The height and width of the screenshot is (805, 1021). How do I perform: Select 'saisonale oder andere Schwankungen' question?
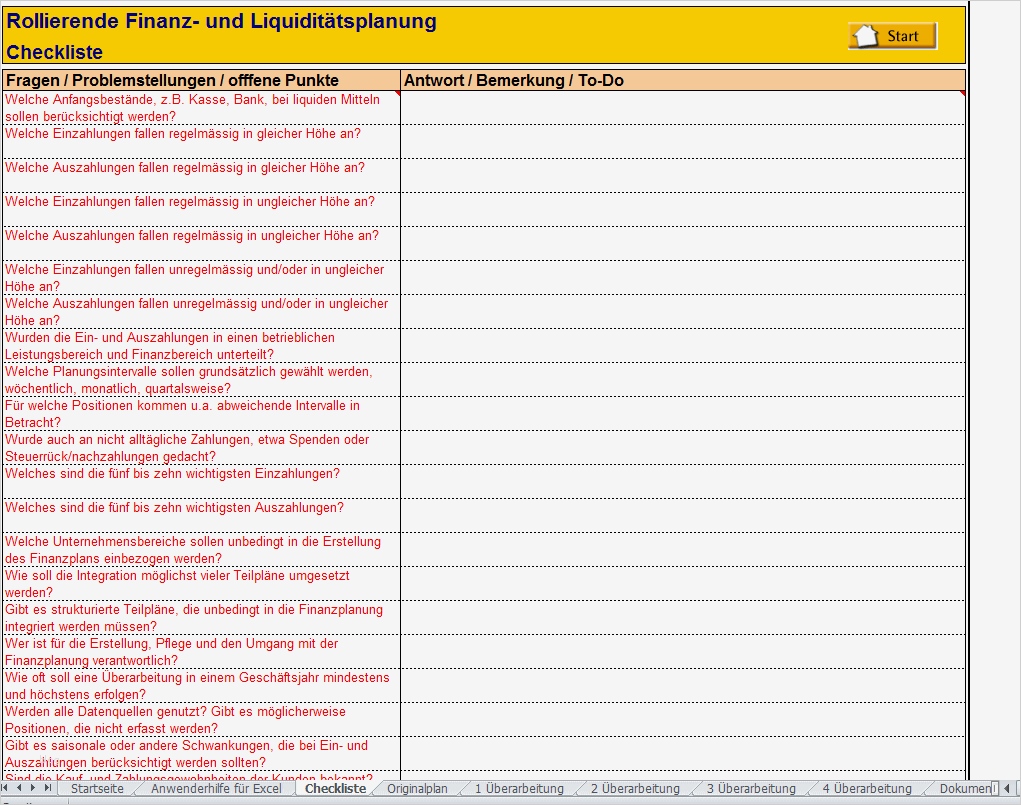[202, 753]
